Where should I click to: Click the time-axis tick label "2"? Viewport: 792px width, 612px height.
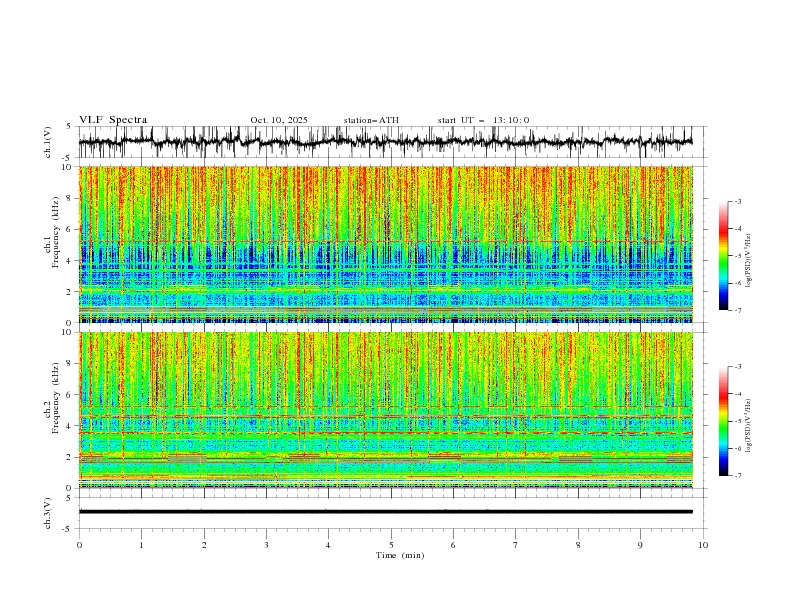(204, 545)
